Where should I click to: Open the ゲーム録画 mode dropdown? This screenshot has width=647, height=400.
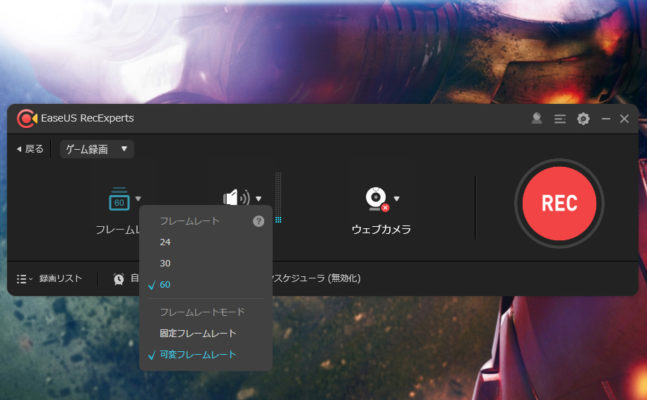pos(97,149)
